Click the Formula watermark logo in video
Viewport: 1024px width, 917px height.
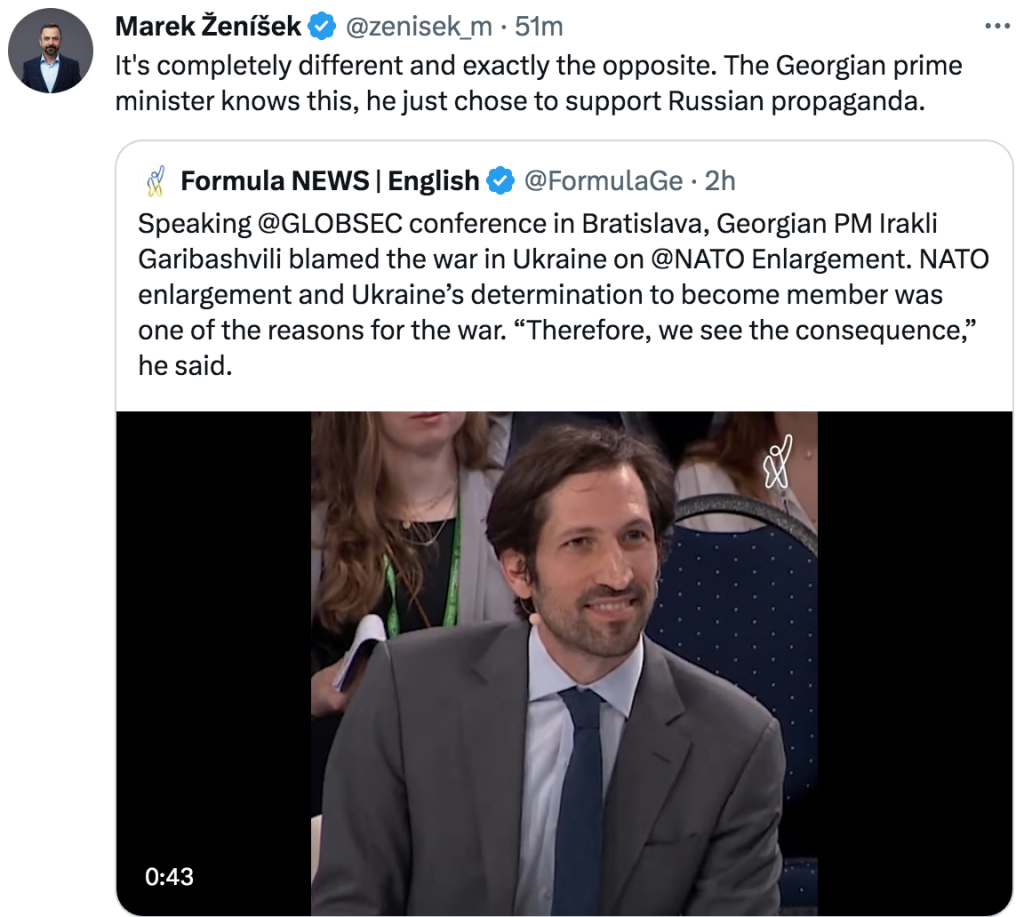[778, 462]
